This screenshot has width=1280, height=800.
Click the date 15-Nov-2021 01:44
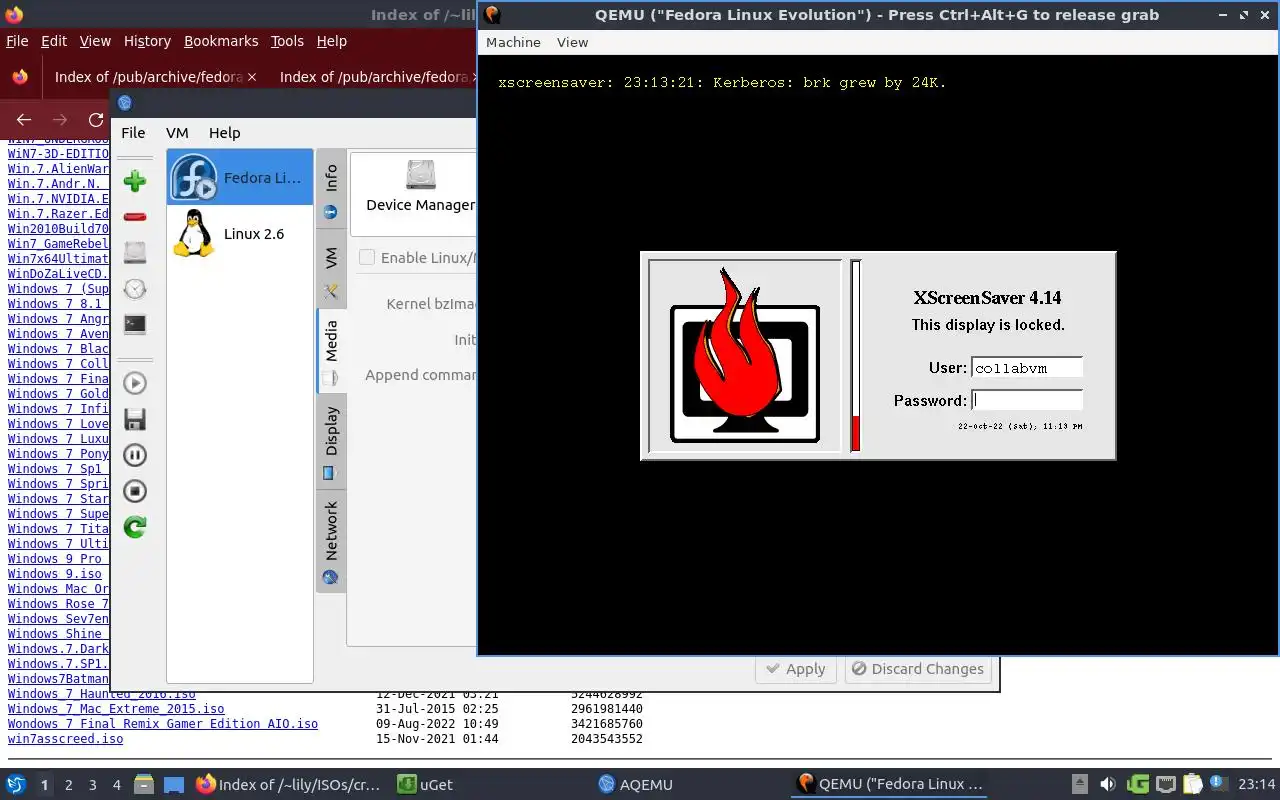[437, 739]
